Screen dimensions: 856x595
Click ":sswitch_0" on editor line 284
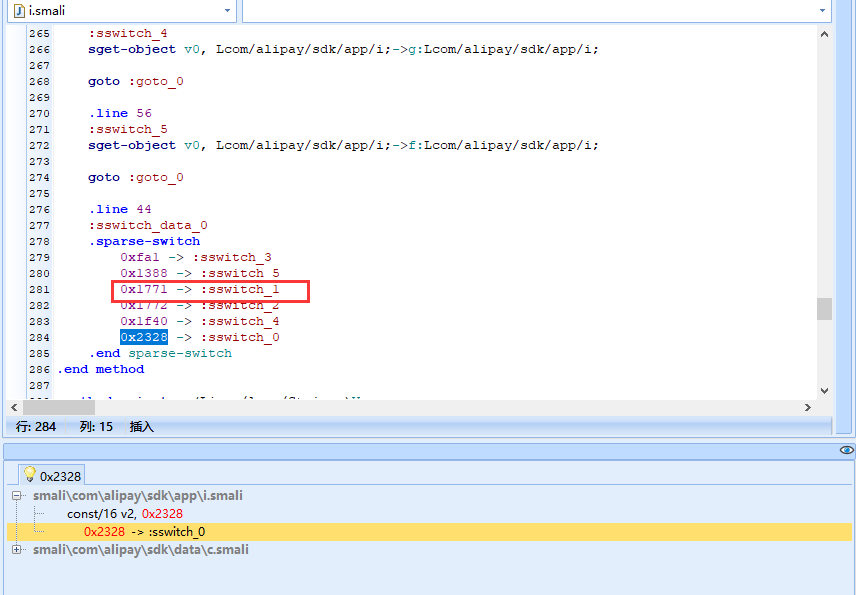(240, 337)
